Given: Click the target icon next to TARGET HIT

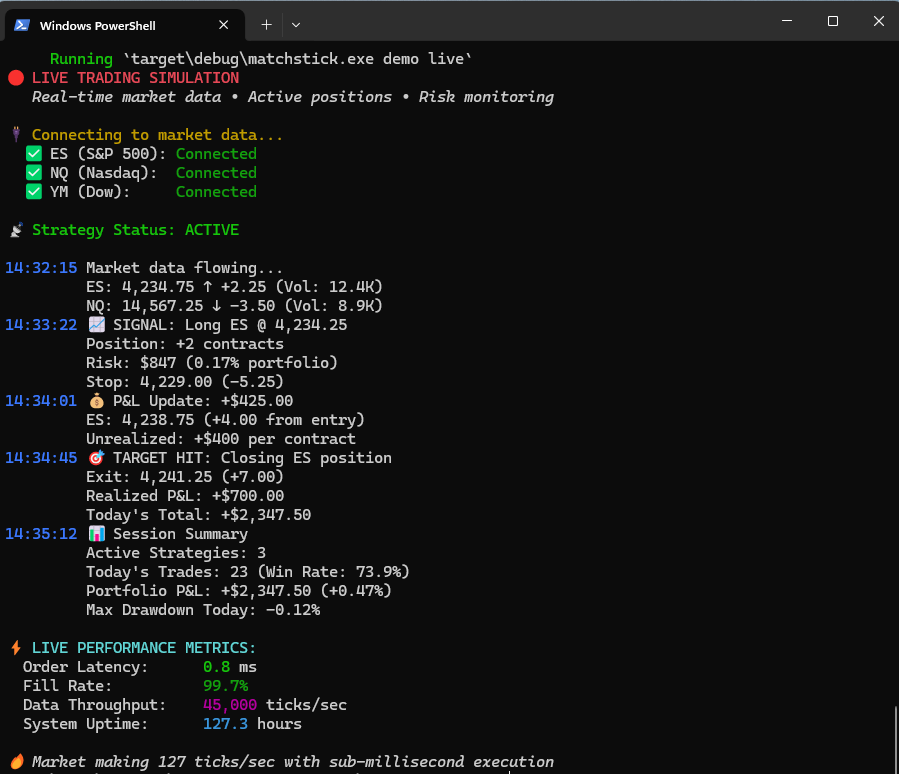Looking at the screenshot, I should pos(97,457).
